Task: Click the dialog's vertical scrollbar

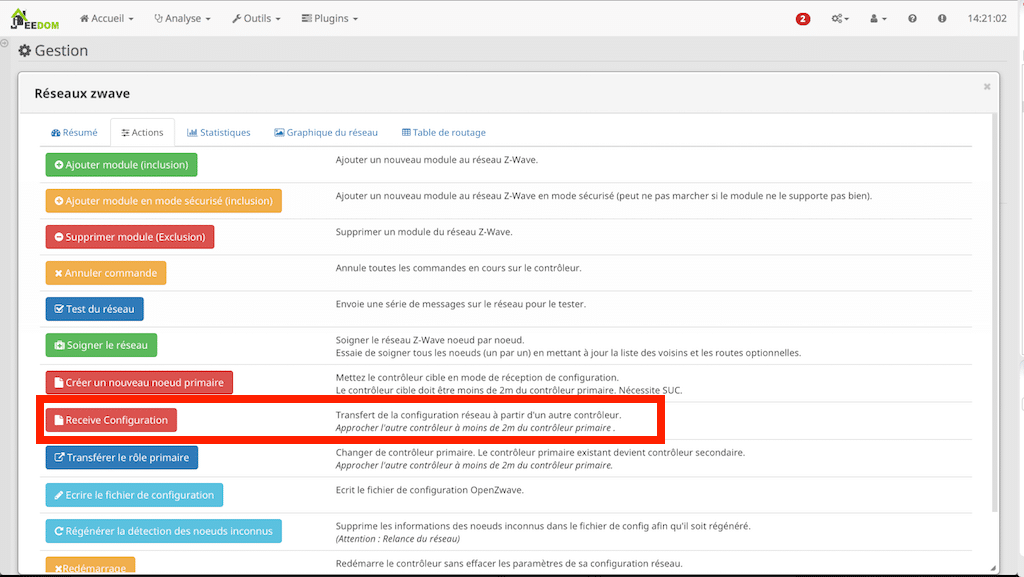Action: [993, 300]
